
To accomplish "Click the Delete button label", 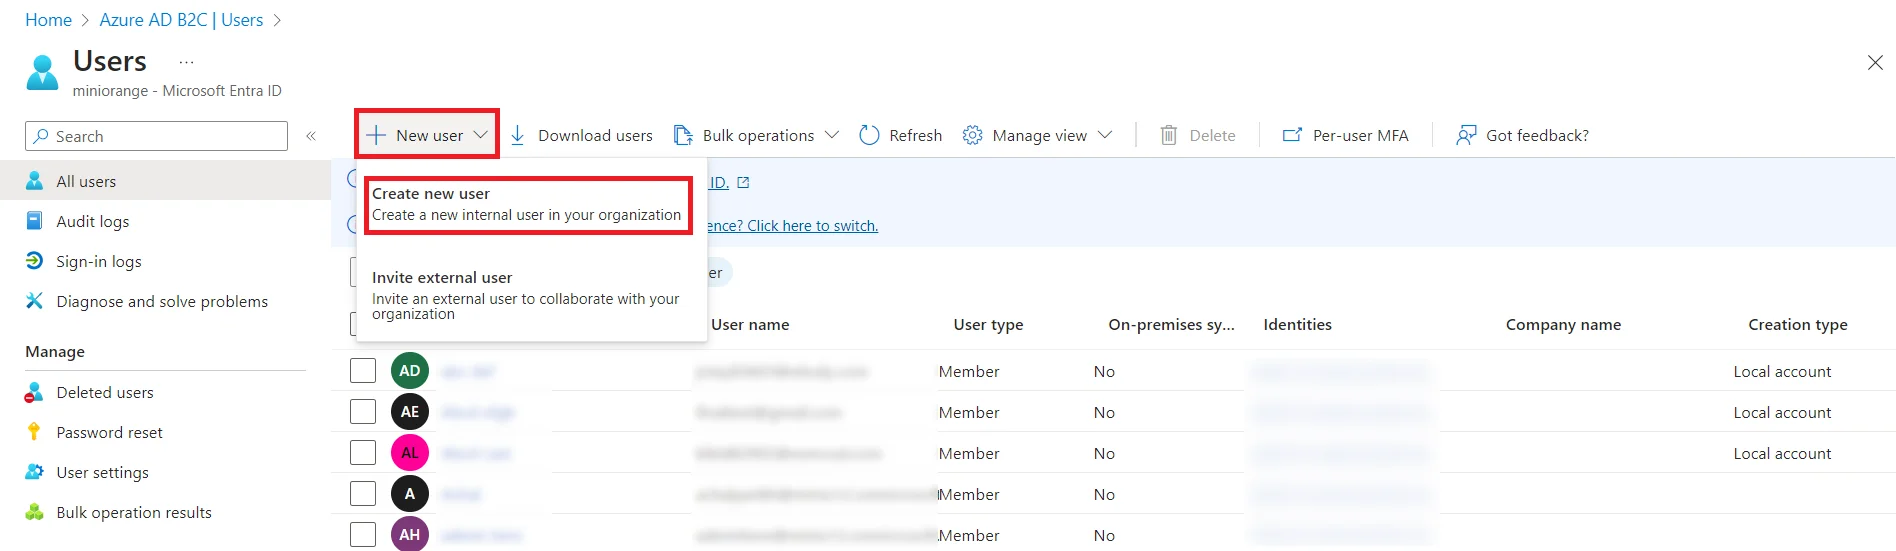I will click(1212, 136).
